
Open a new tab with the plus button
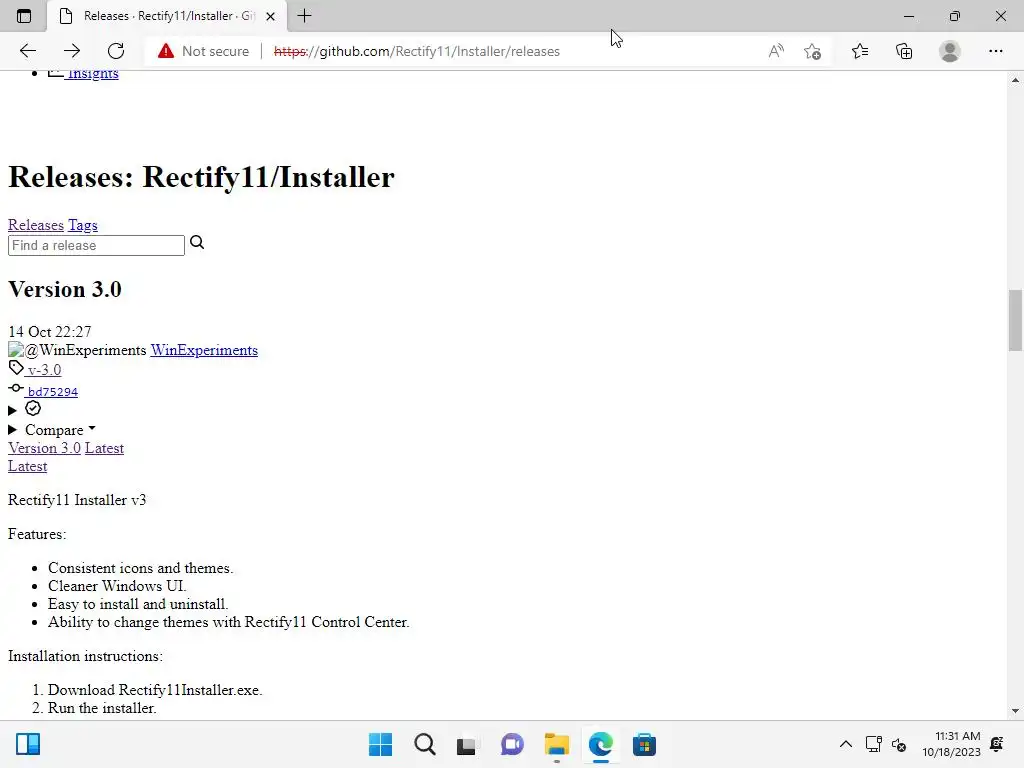(304, 16)
